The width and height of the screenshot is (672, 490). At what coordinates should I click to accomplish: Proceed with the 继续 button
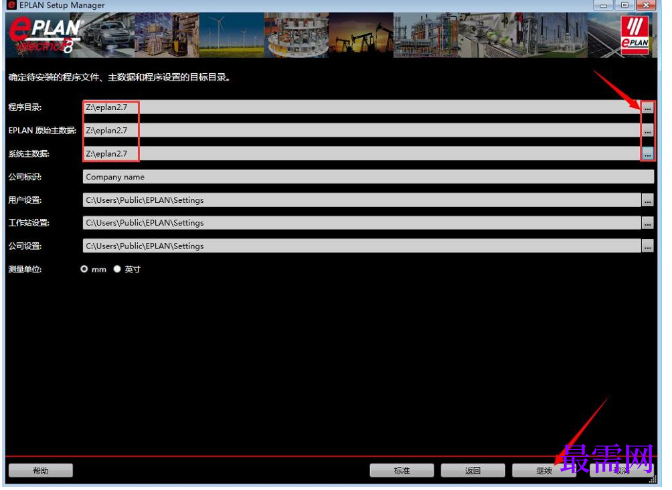click(x=544, y=471)
